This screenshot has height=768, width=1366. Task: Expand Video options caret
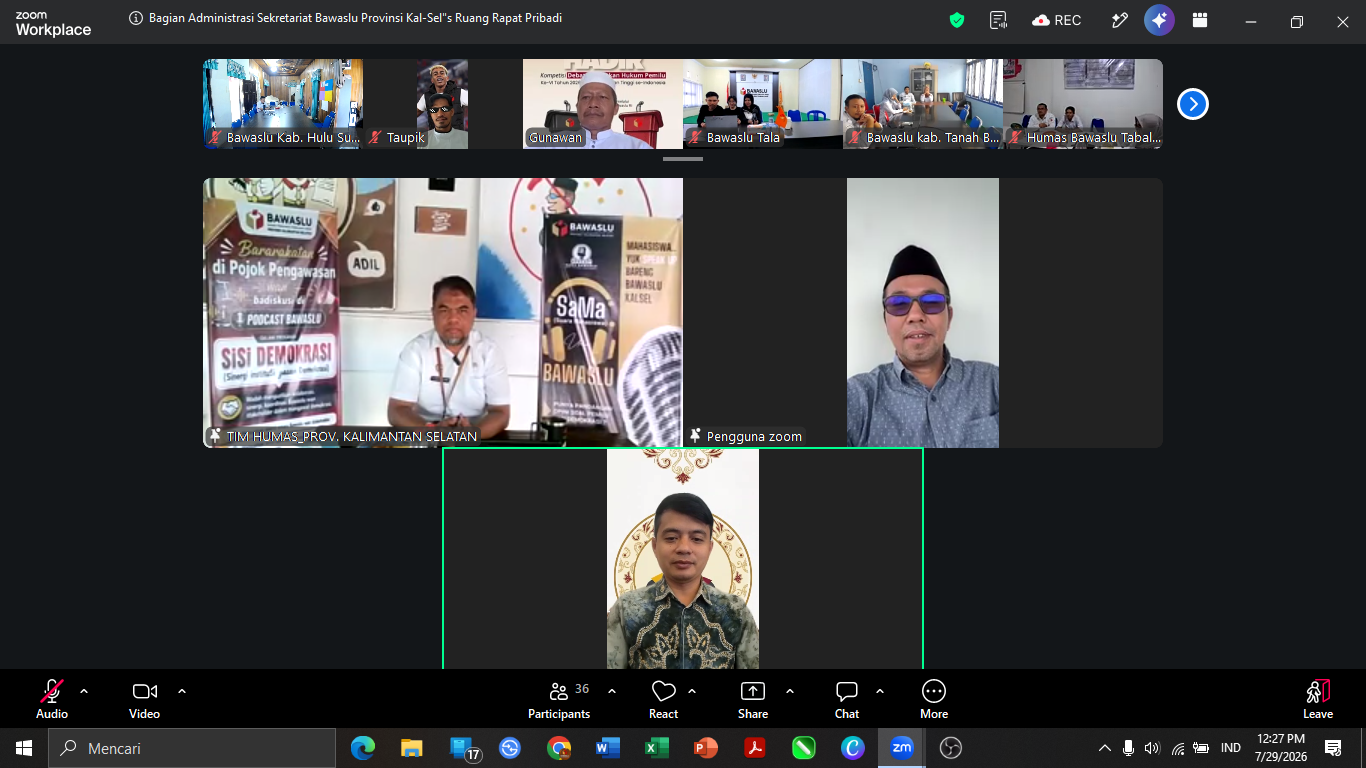(x=182, y=691)
